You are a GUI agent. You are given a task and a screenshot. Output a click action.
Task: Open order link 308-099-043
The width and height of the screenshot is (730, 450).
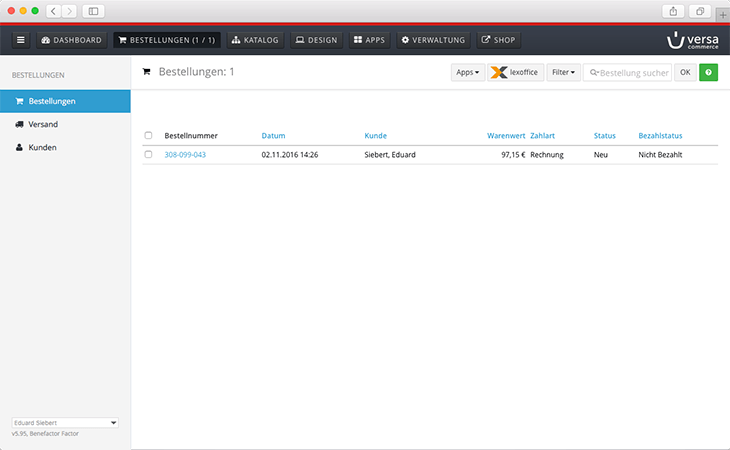click(x=185, y=155)
